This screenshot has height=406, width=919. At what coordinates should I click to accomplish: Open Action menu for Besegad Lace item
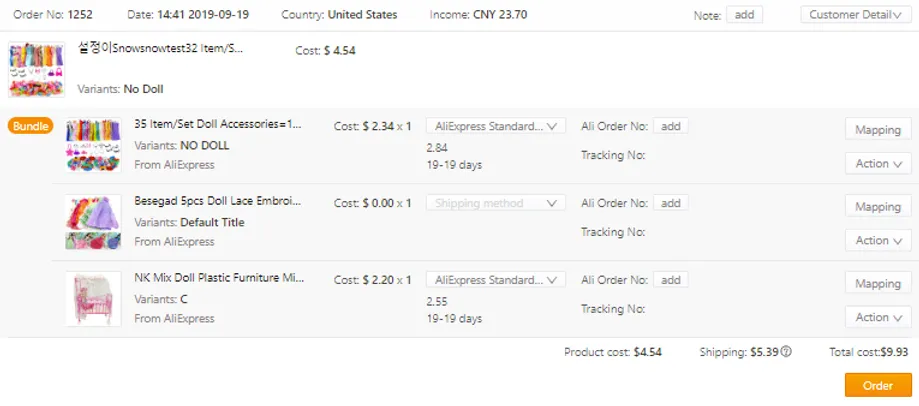coord(878,241)
